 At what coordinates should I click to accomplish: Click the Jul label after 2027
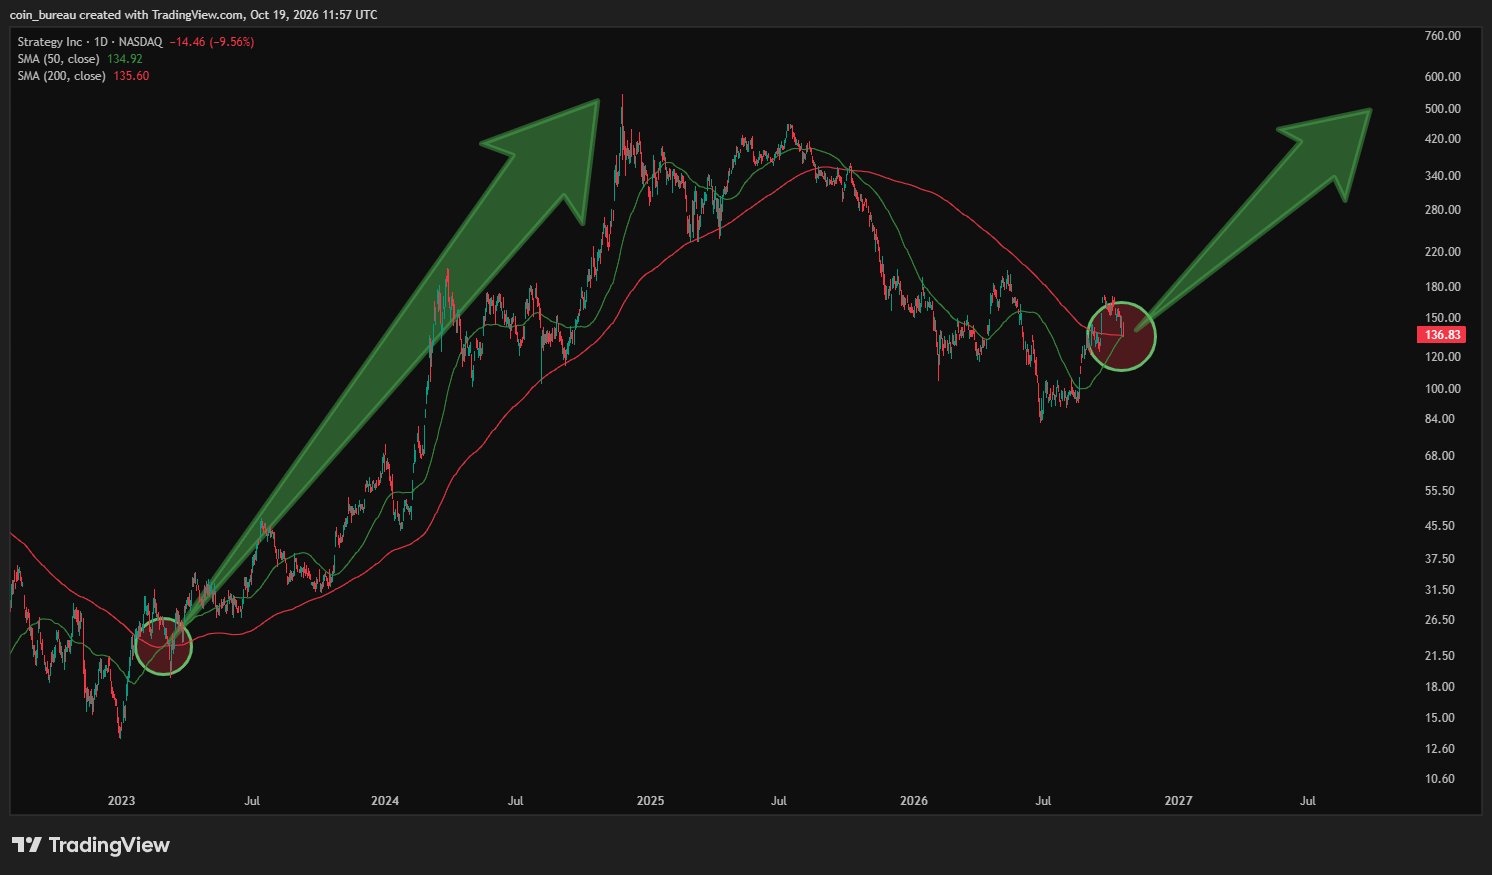point(1307,801)
